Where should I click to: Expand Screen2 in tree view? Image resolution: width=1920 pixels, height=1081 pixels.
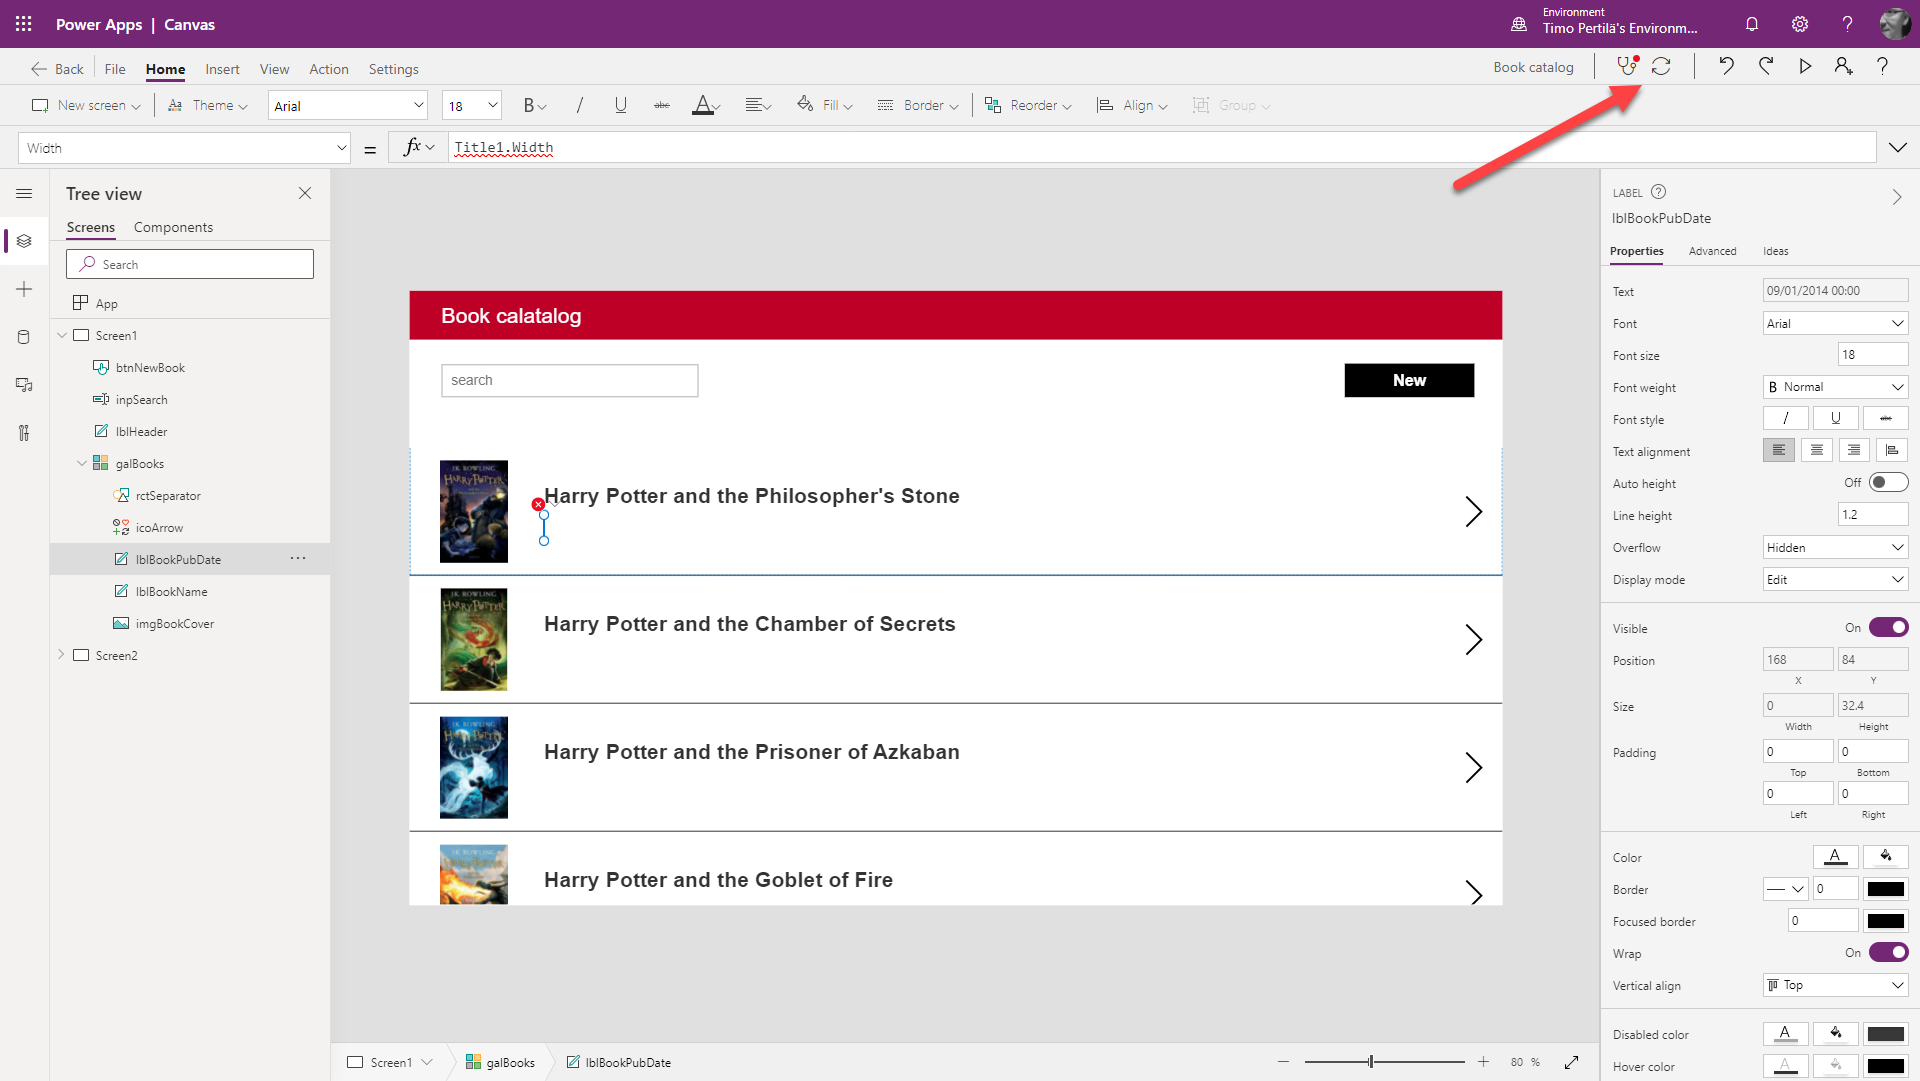[x=62, y=655]
